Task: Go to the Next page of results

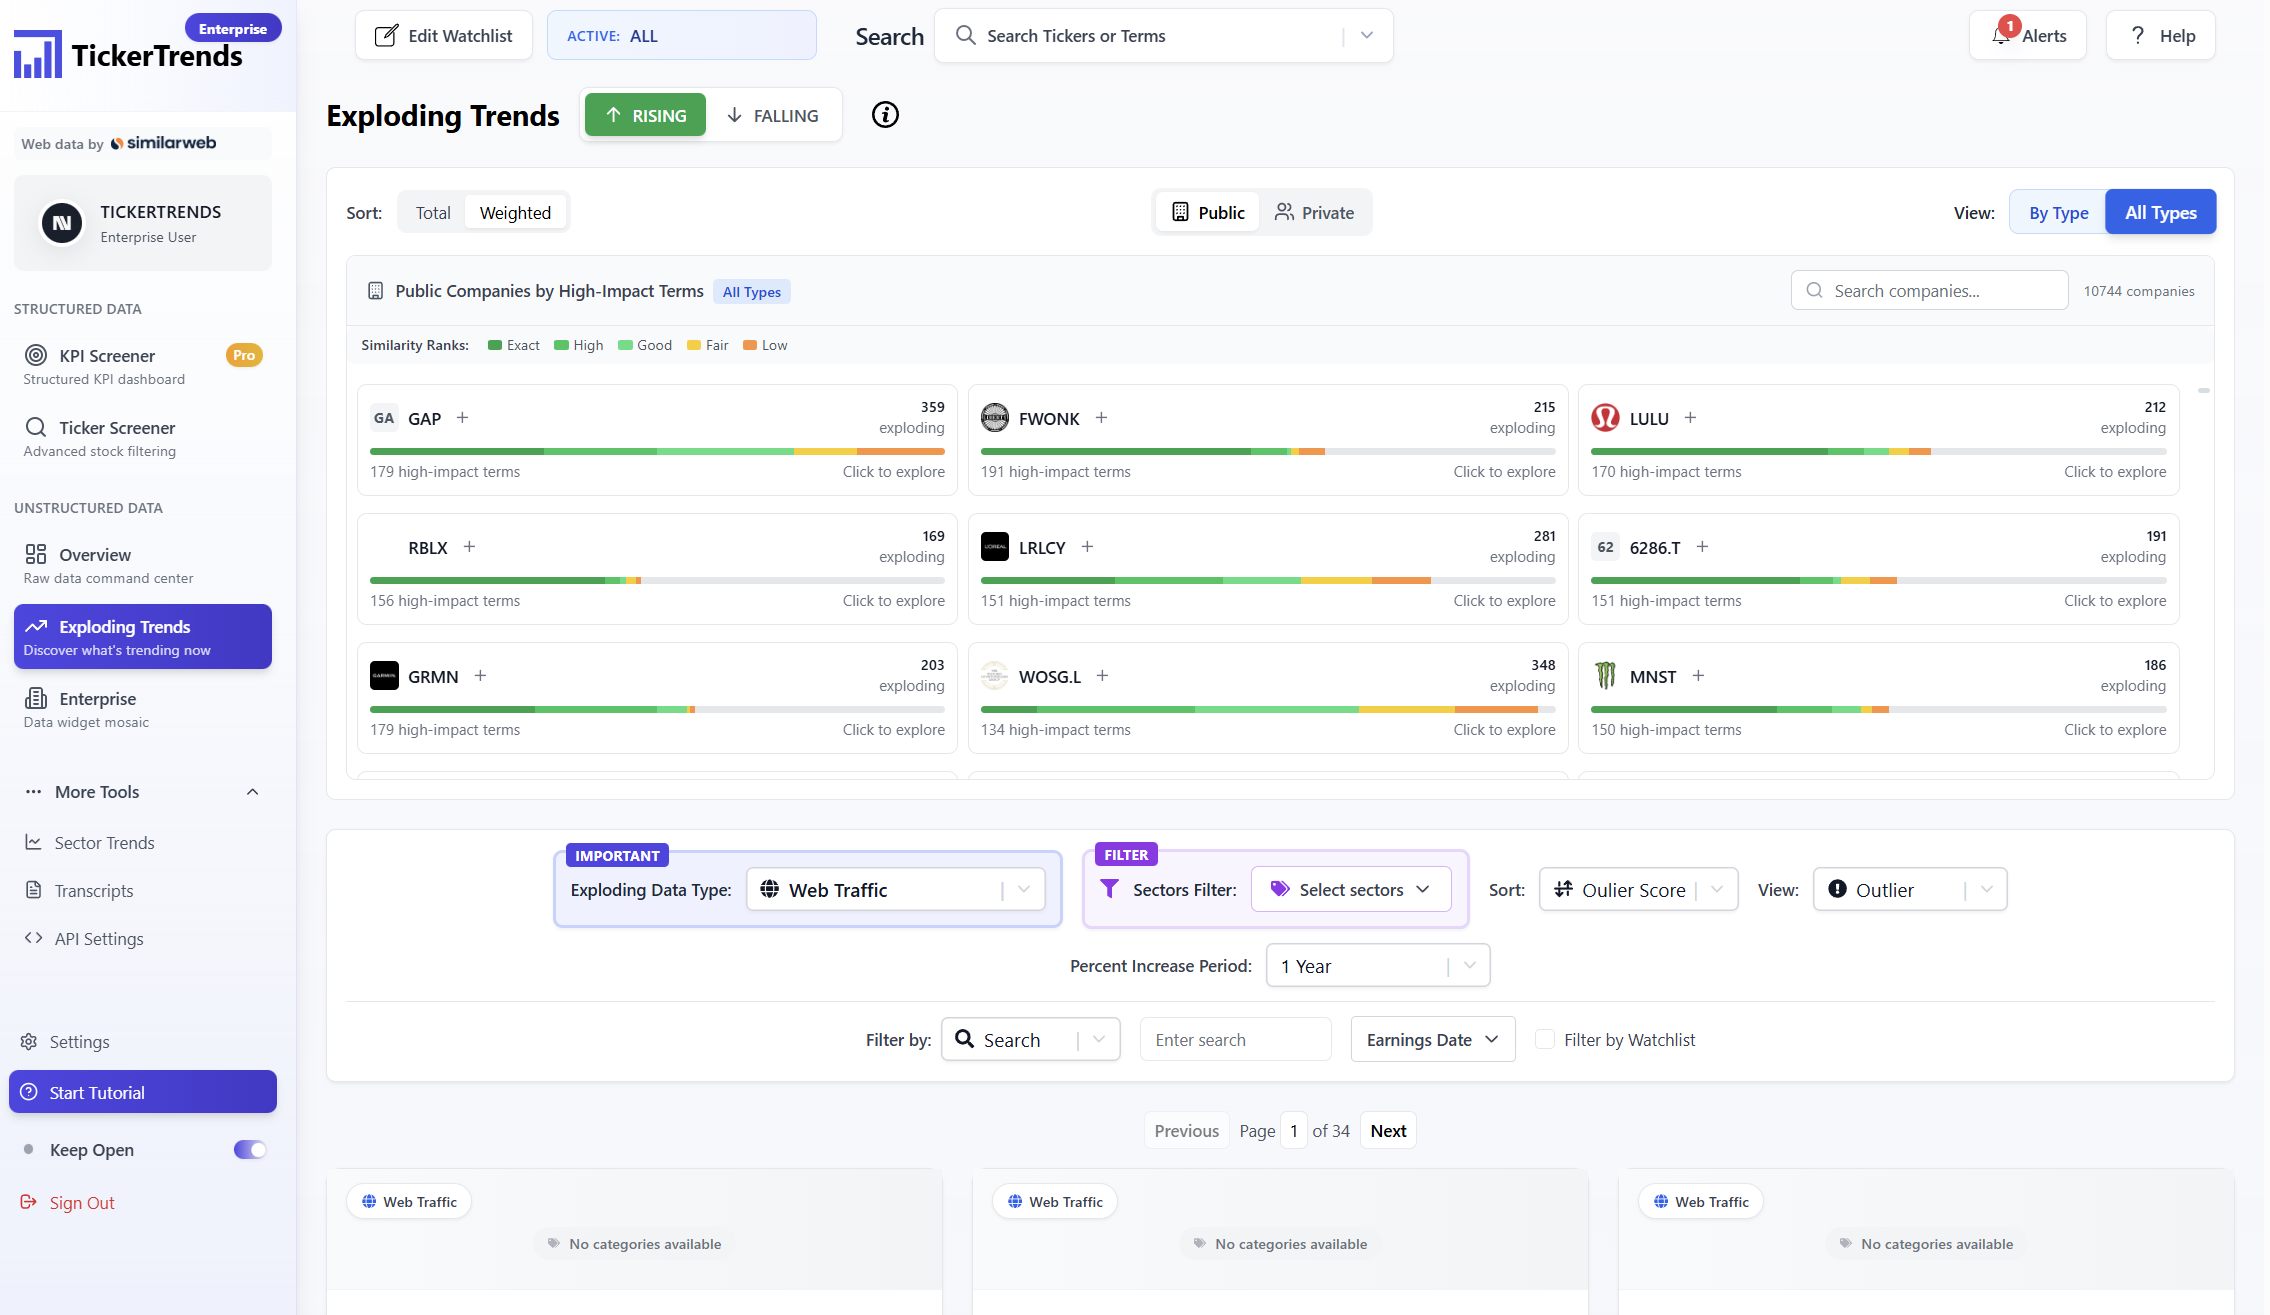Action: pos(1388,1131)
